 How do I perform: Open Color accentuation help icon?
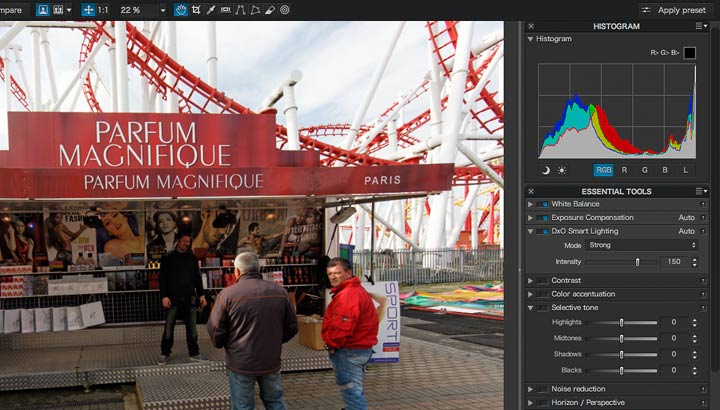(x=703, y=294)
